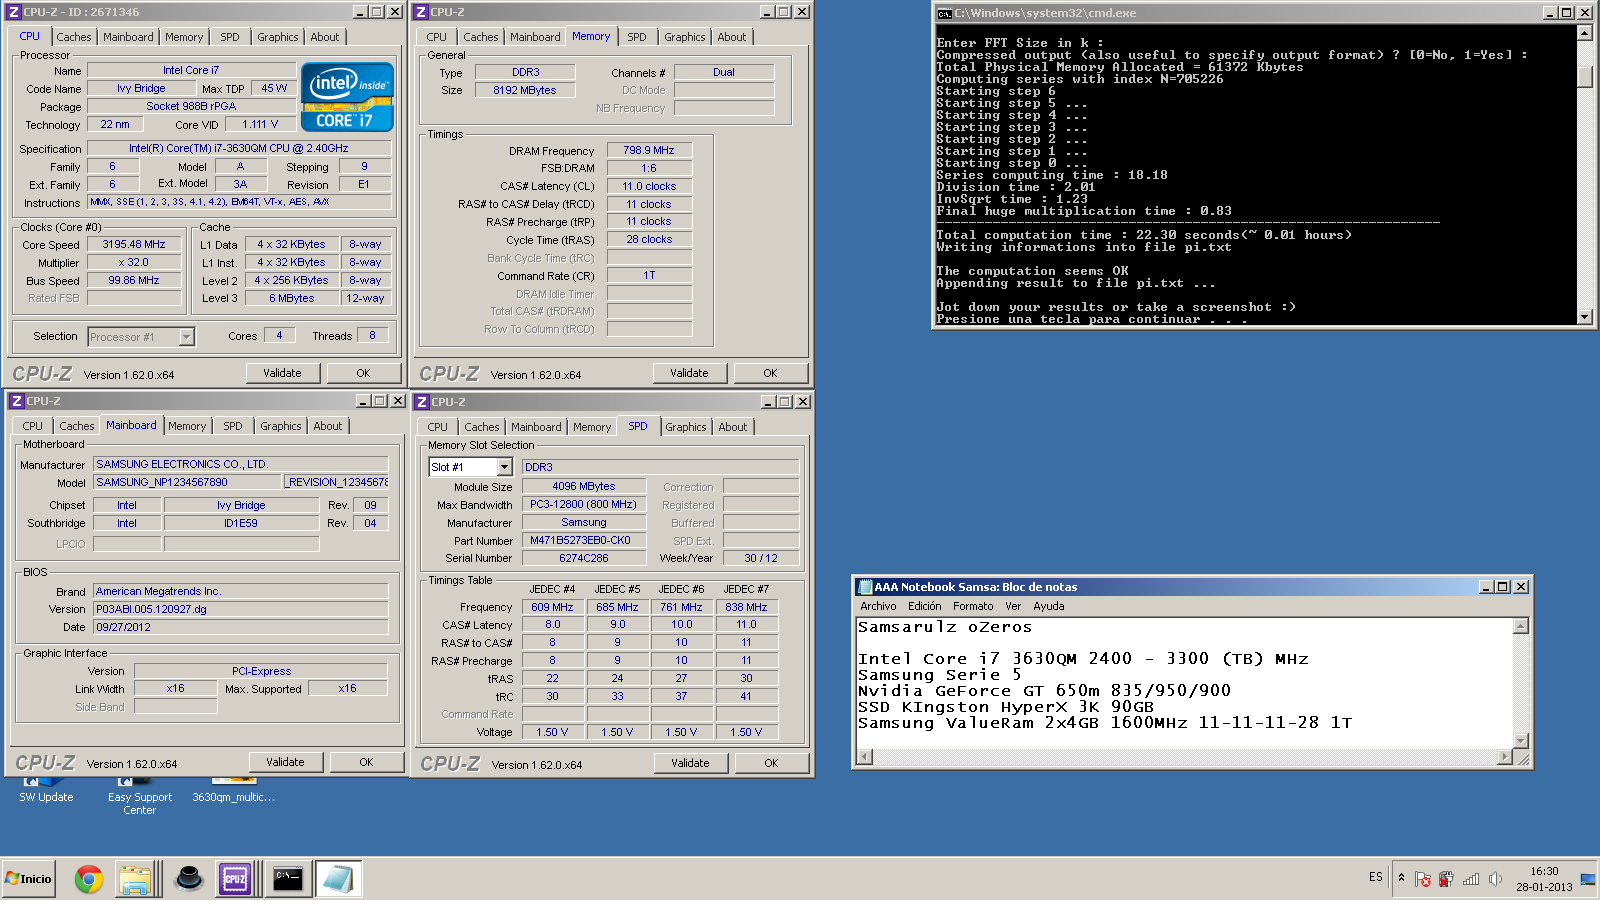1600x900 pixels.
Task: Open Edición menu in Notepad
Action: (x=925, y=606)
